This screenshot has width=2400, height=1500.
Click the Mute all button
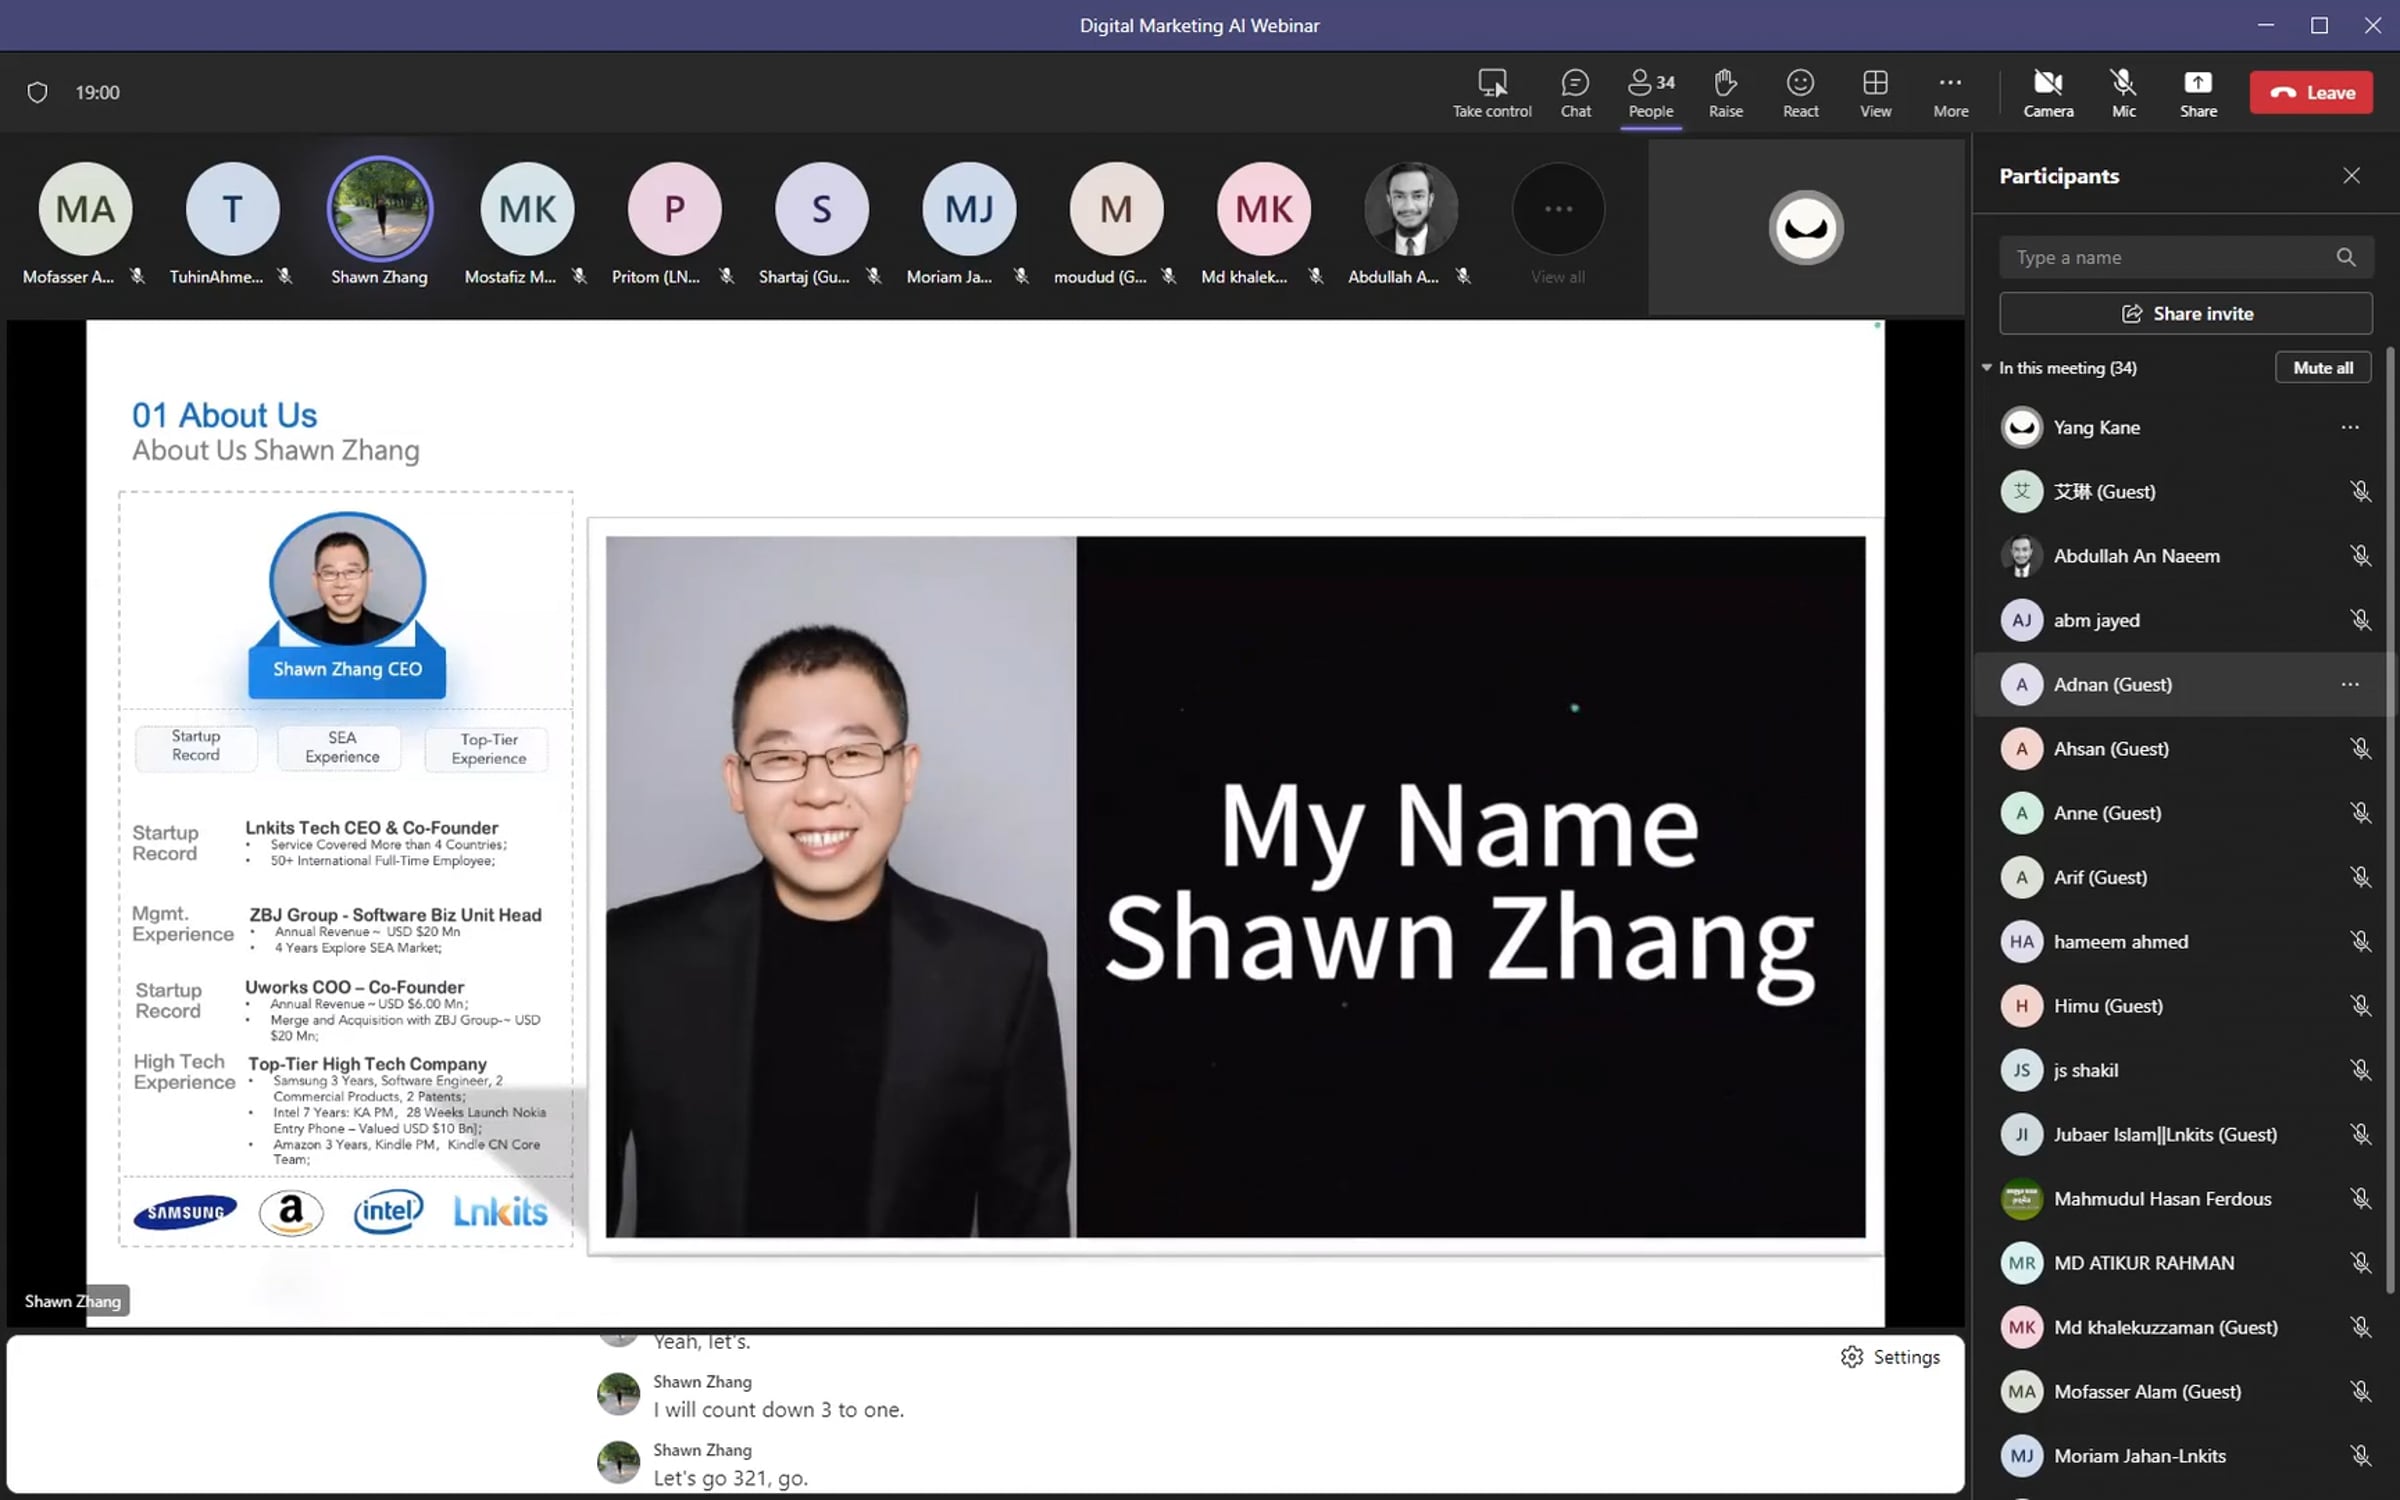[x=2322, y=368]
